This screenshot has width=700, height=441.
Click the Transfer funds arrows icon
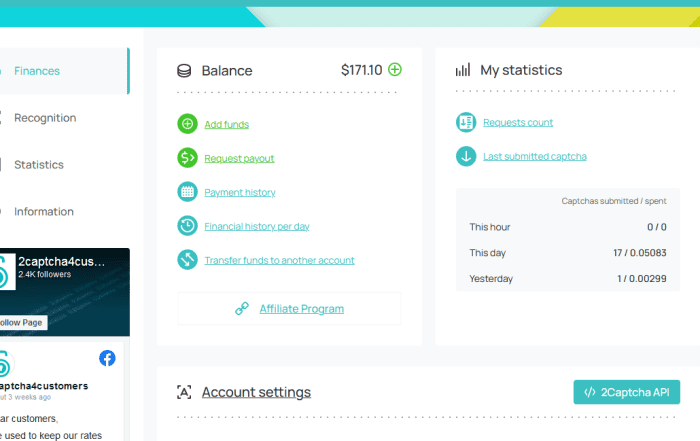(x=187, y=260)
